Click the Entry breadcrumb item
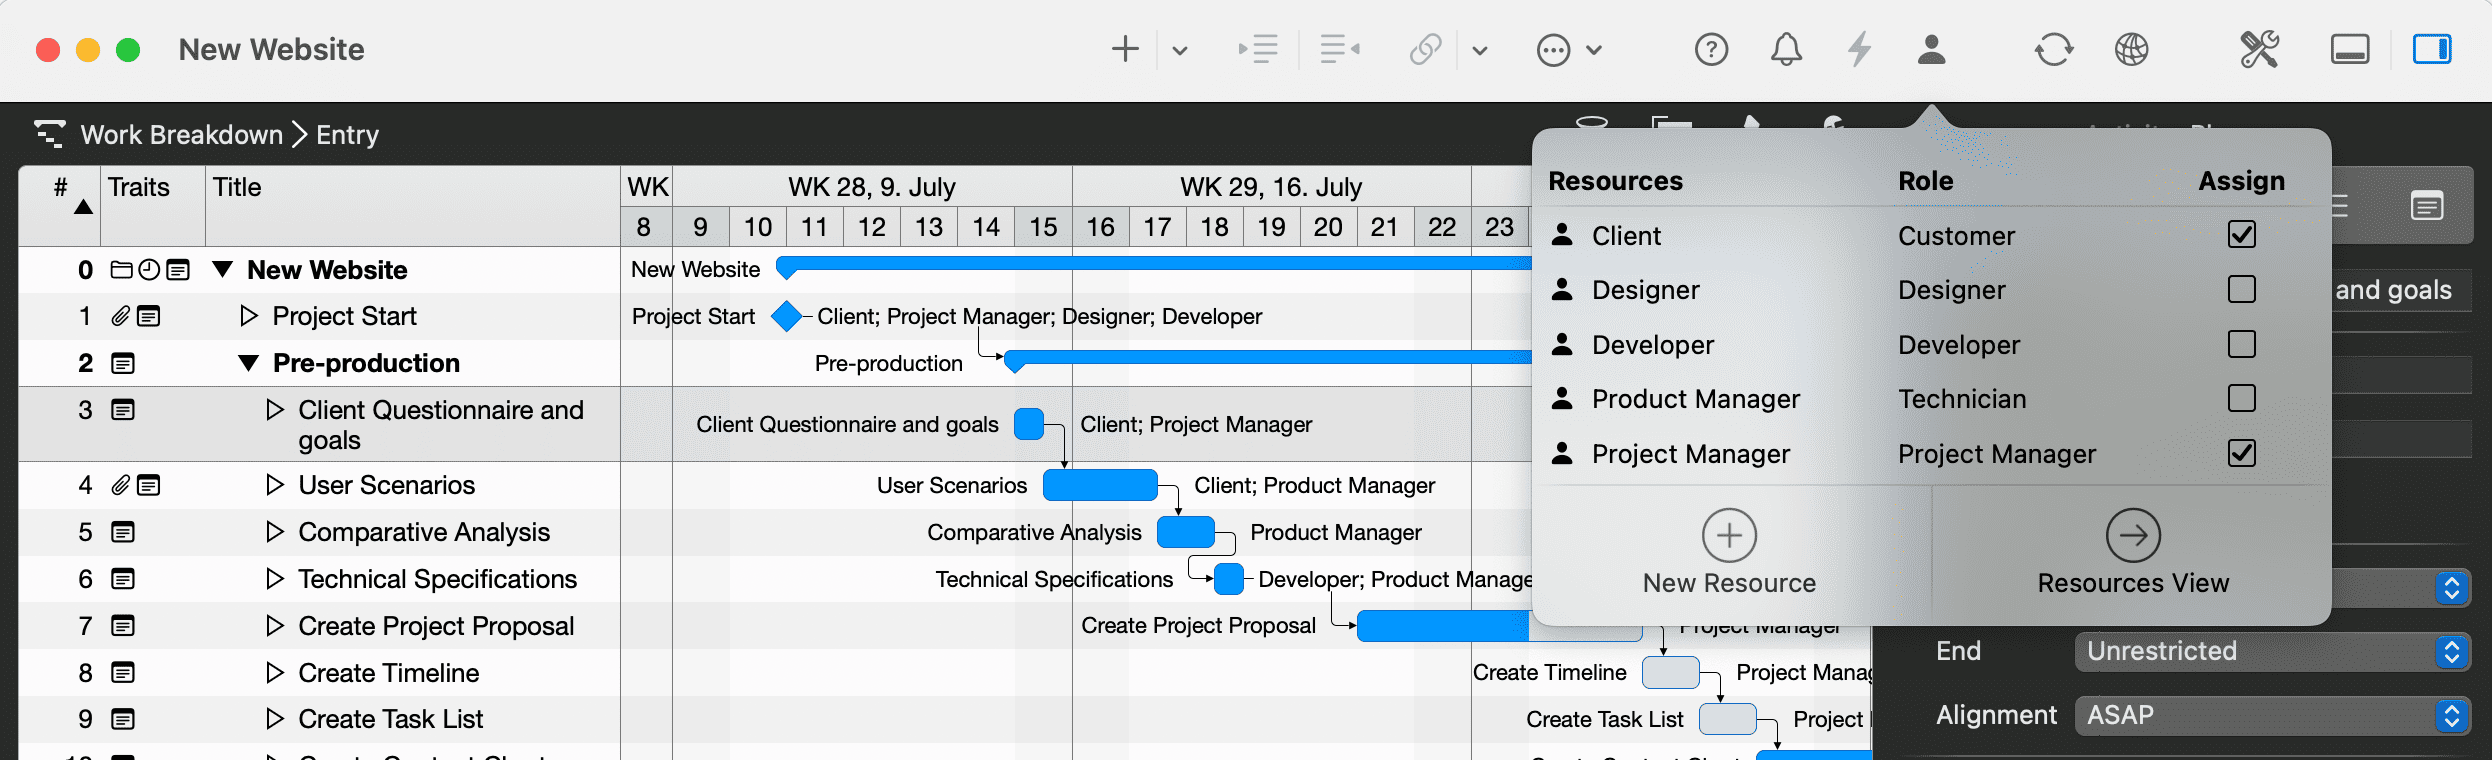The height and width of the screenshot is (760, 2492). (347, 135)
